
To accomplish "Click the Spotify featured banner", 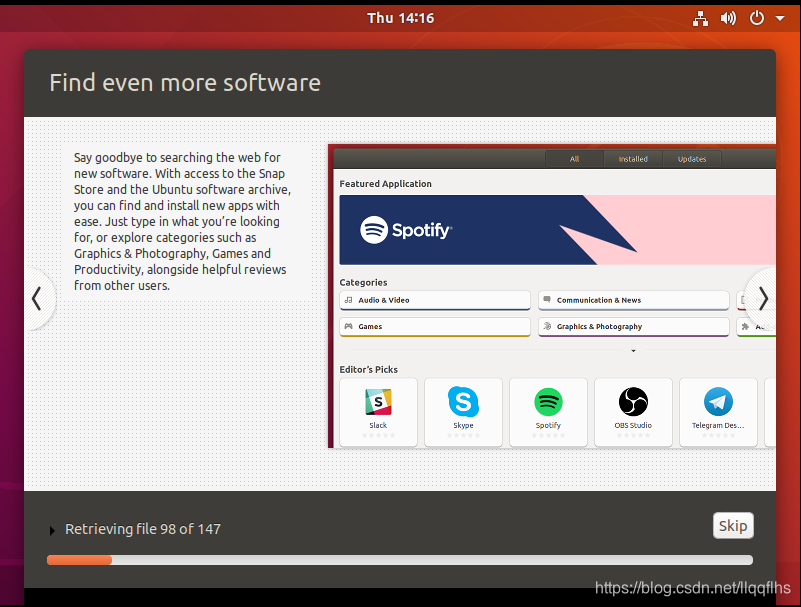I will click(557, 230).
